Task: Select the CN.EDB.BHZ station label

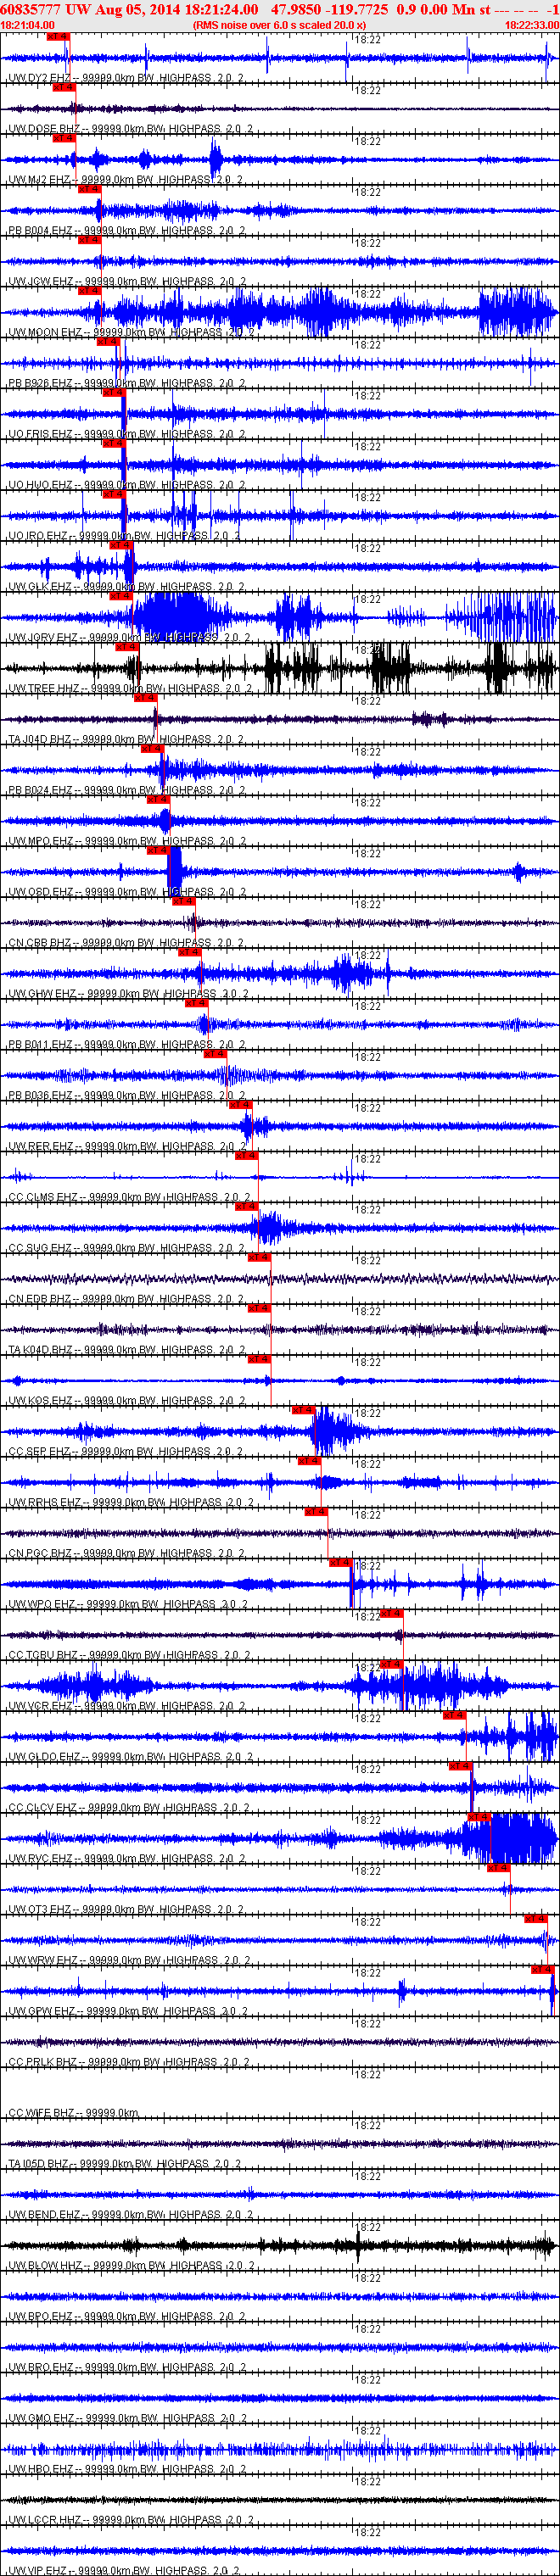Action: pos(40,1301)
